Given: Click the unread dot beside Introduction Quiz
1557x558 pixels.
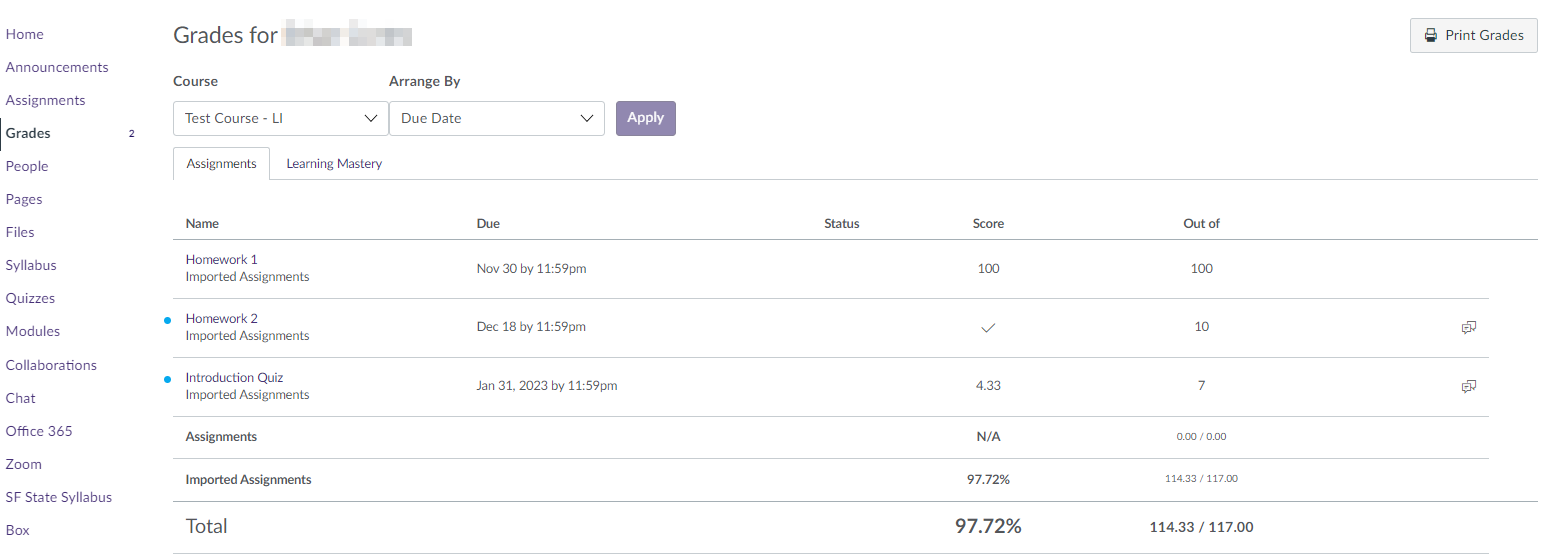Looking at the screenshot, I should (x=167, y=379).
